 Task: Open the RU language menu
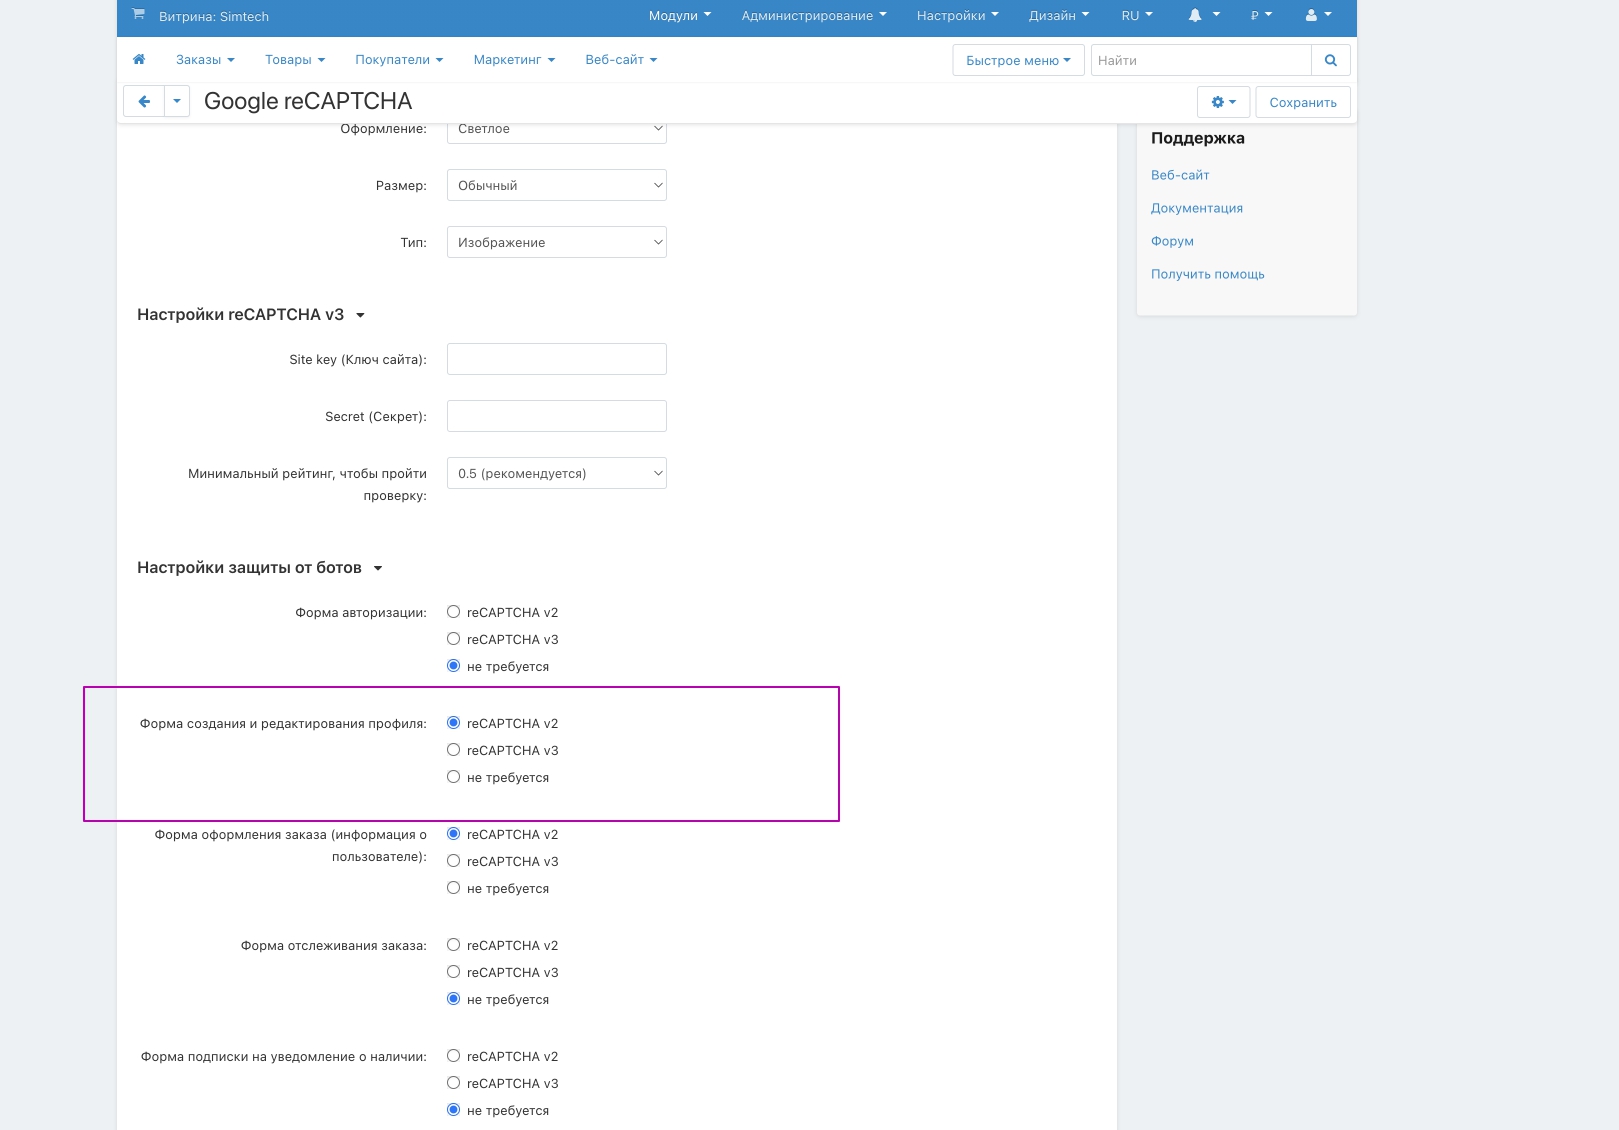(1137, 15)
